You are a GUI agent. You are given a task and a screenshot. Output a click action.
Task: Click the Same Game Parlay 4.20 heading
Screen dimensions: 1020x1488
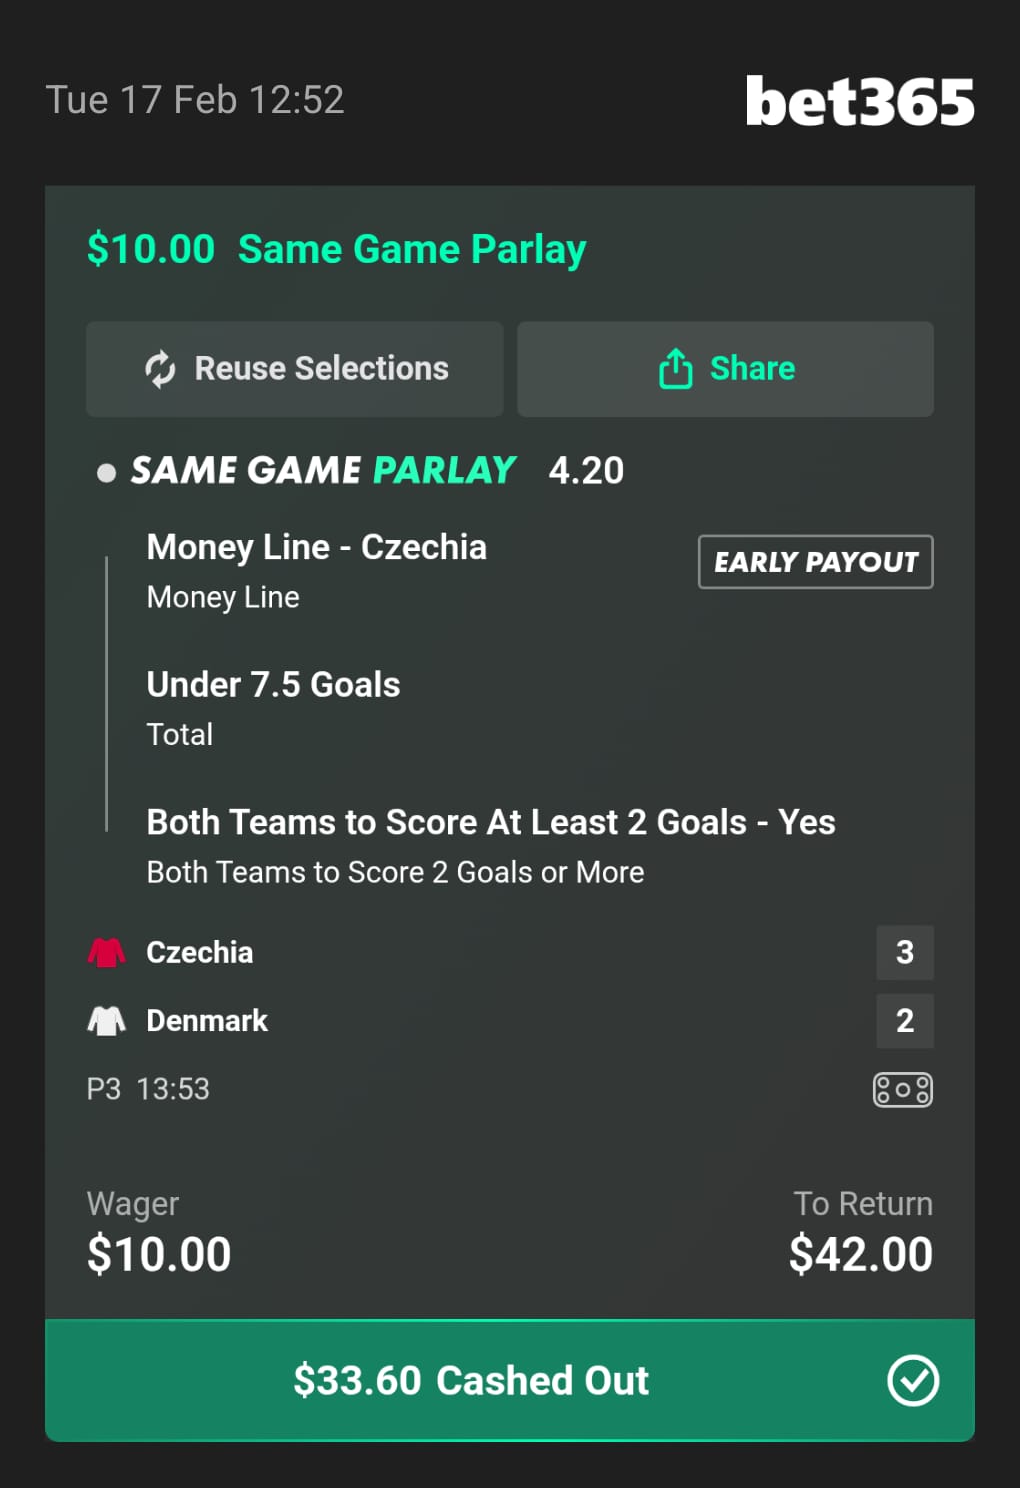377,470
